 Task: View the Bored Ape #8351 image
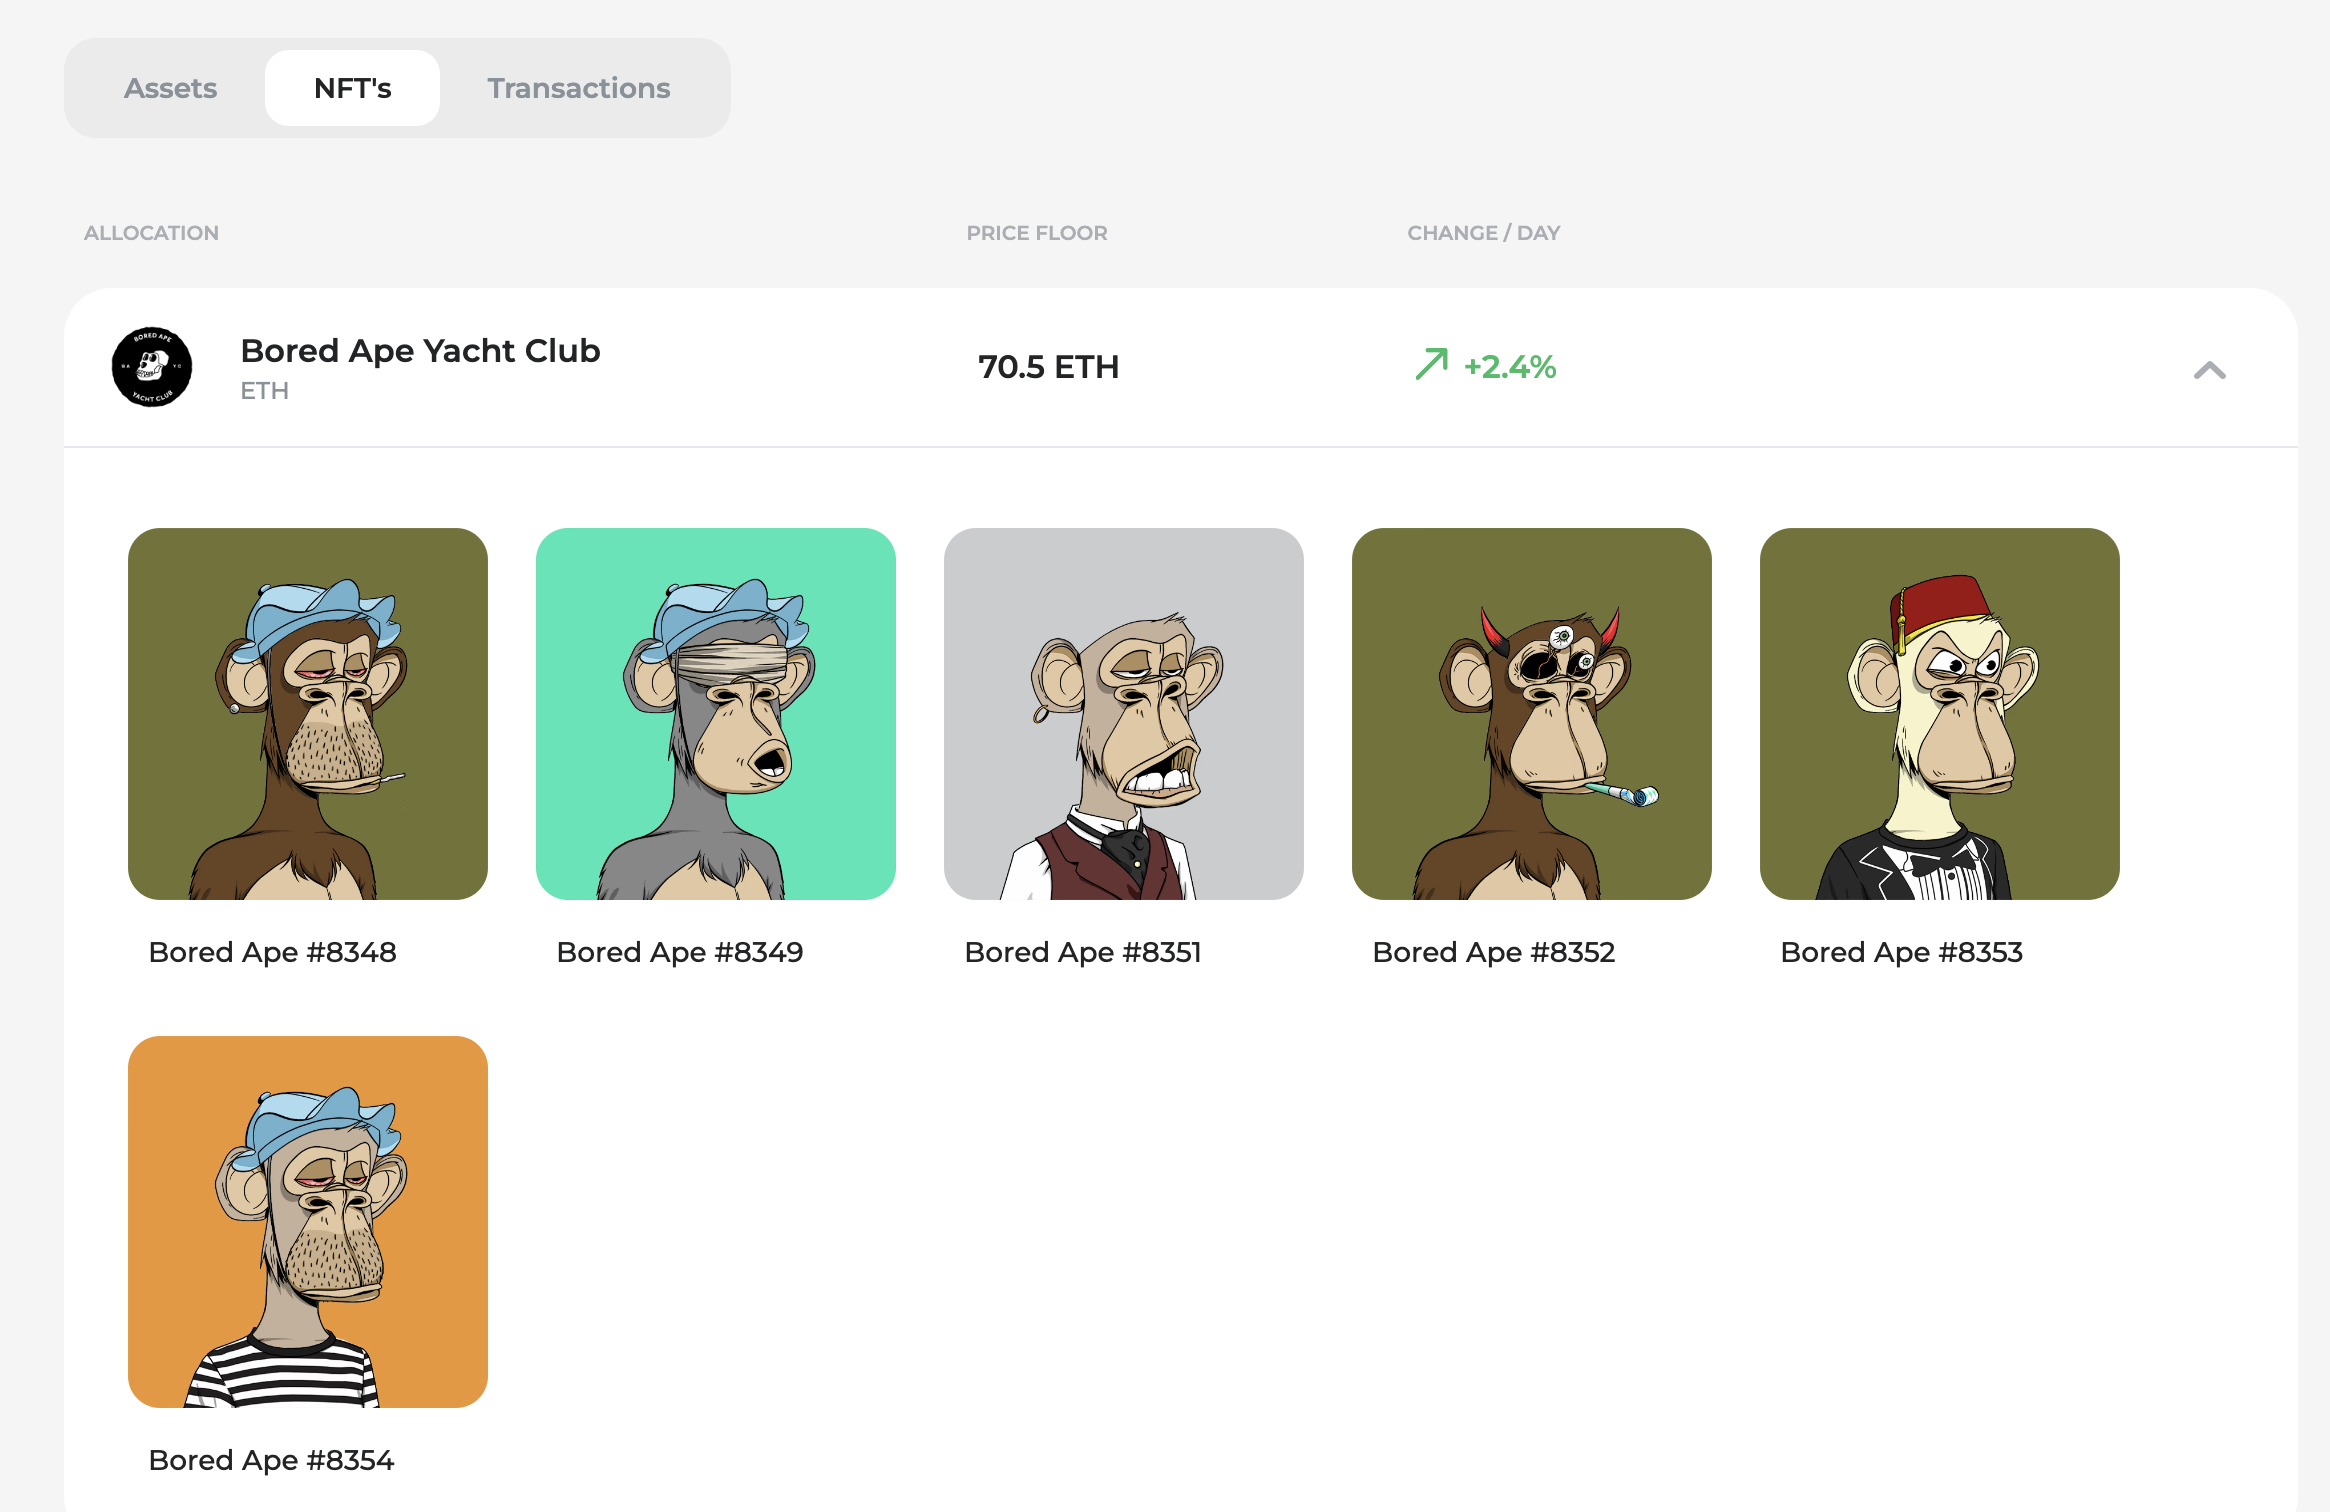click(x=1124, y=713)
